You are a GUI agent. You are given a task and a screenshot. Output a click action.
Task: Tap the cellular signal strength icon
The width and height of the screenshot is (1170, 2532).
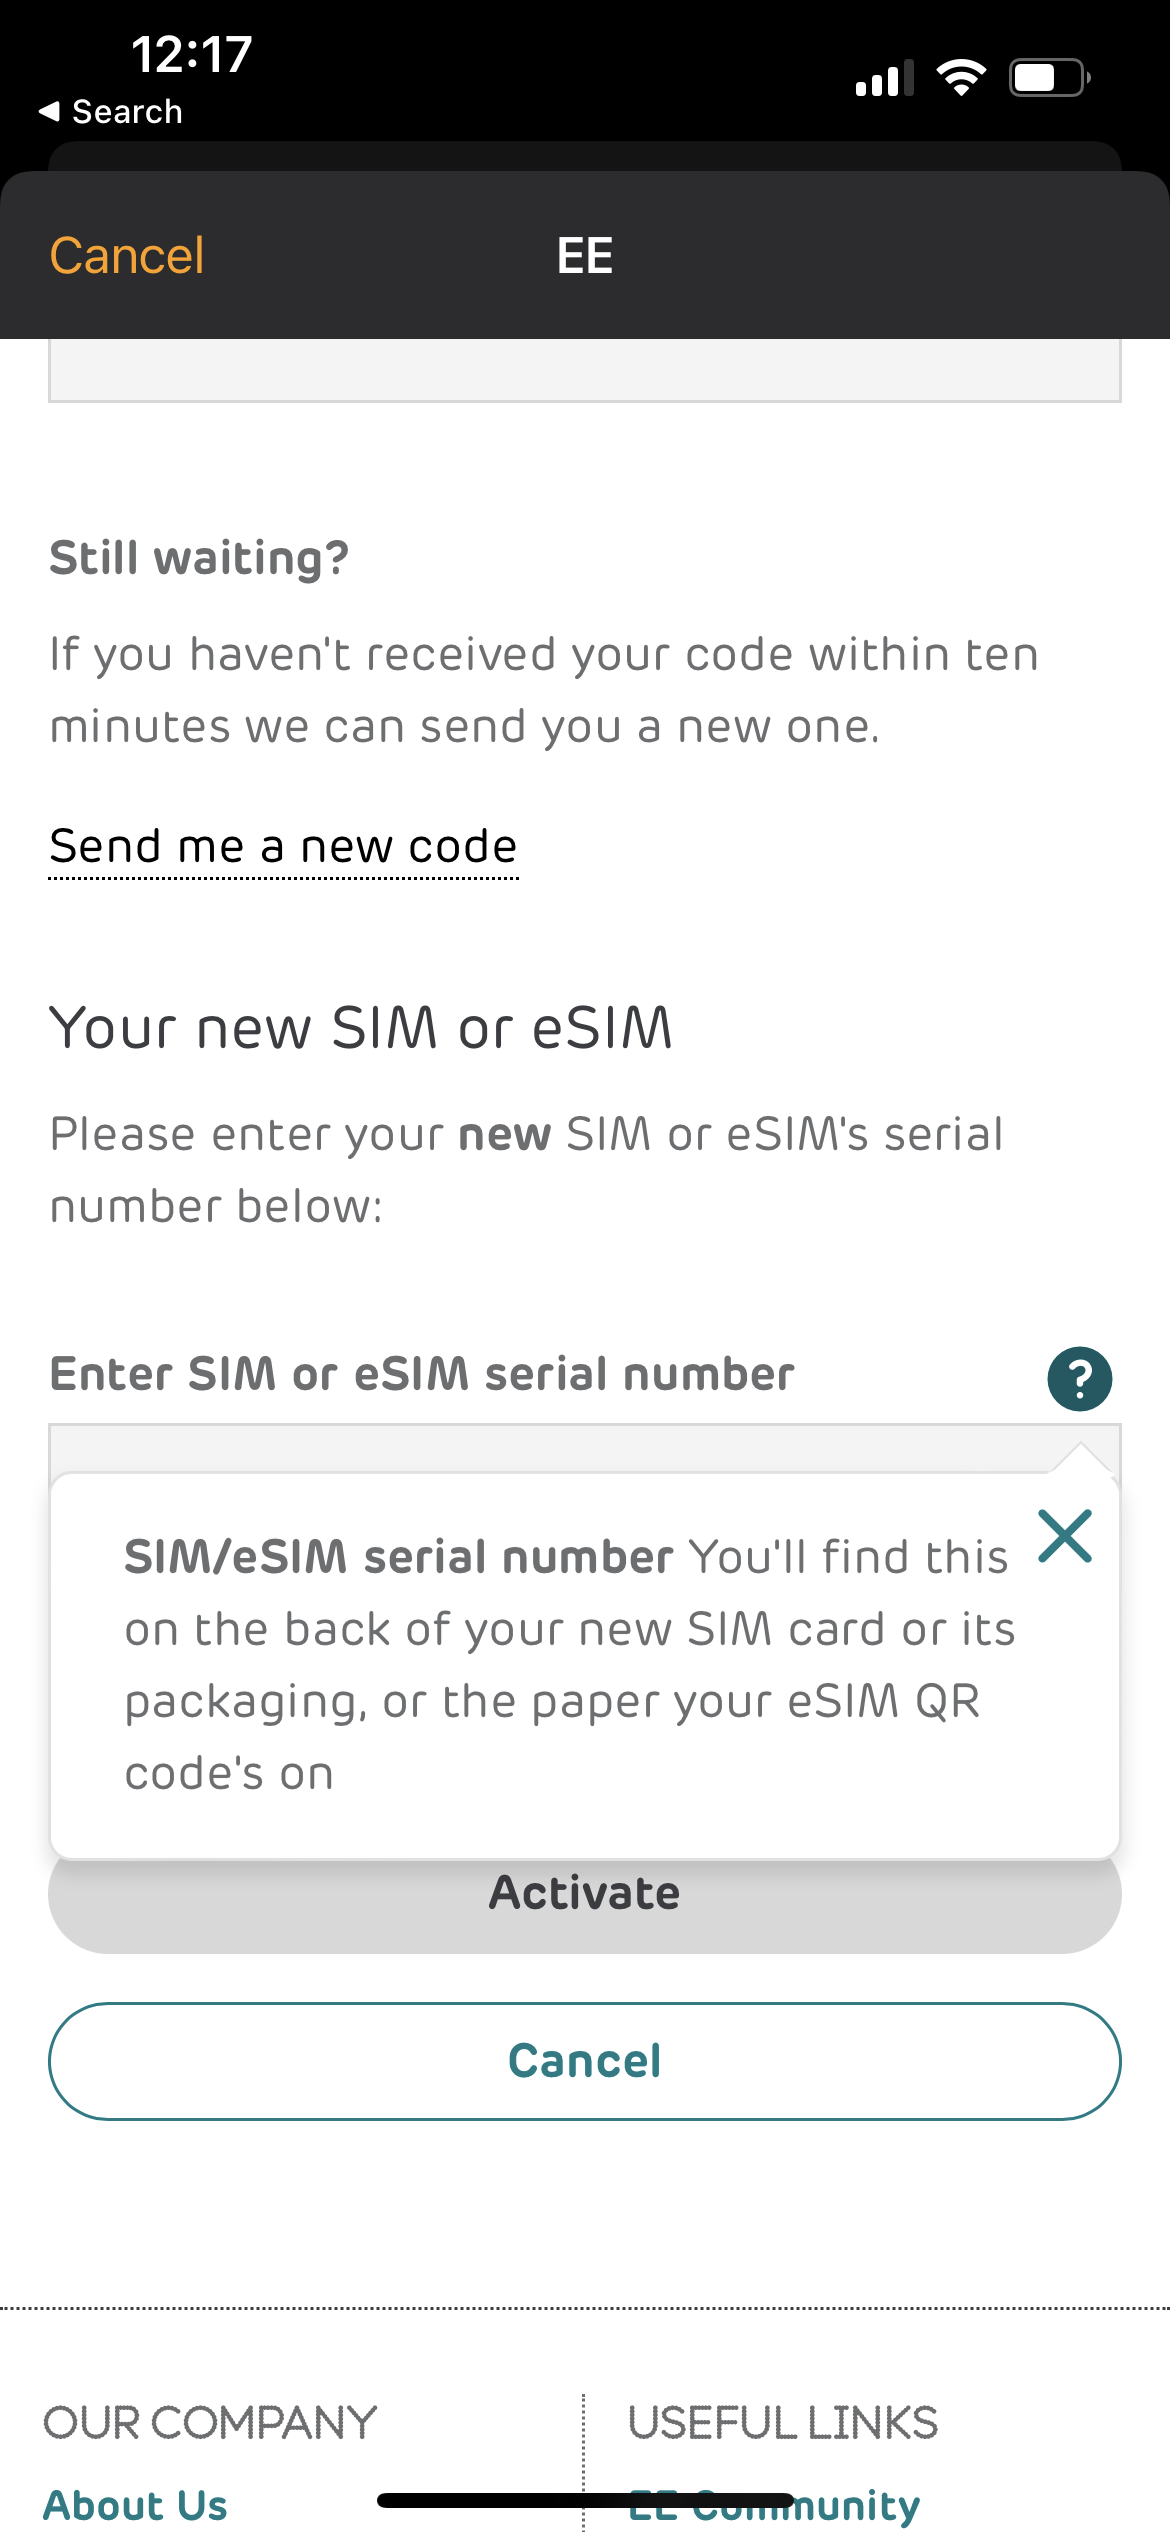(x=884, y=78)
